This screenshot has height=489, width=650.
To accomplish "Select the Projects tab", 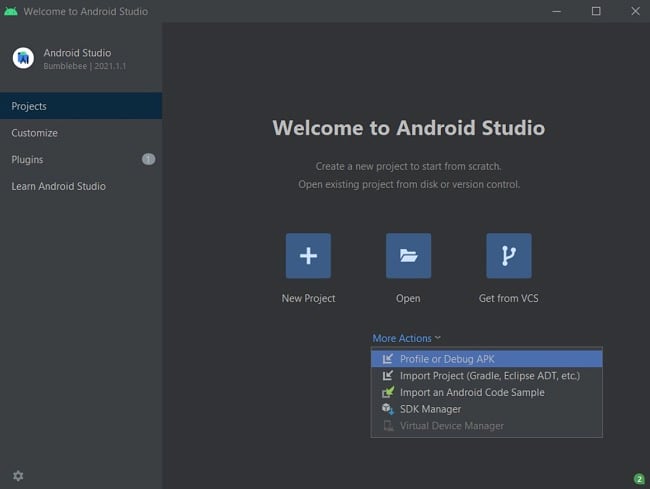I will pos(81,106).
